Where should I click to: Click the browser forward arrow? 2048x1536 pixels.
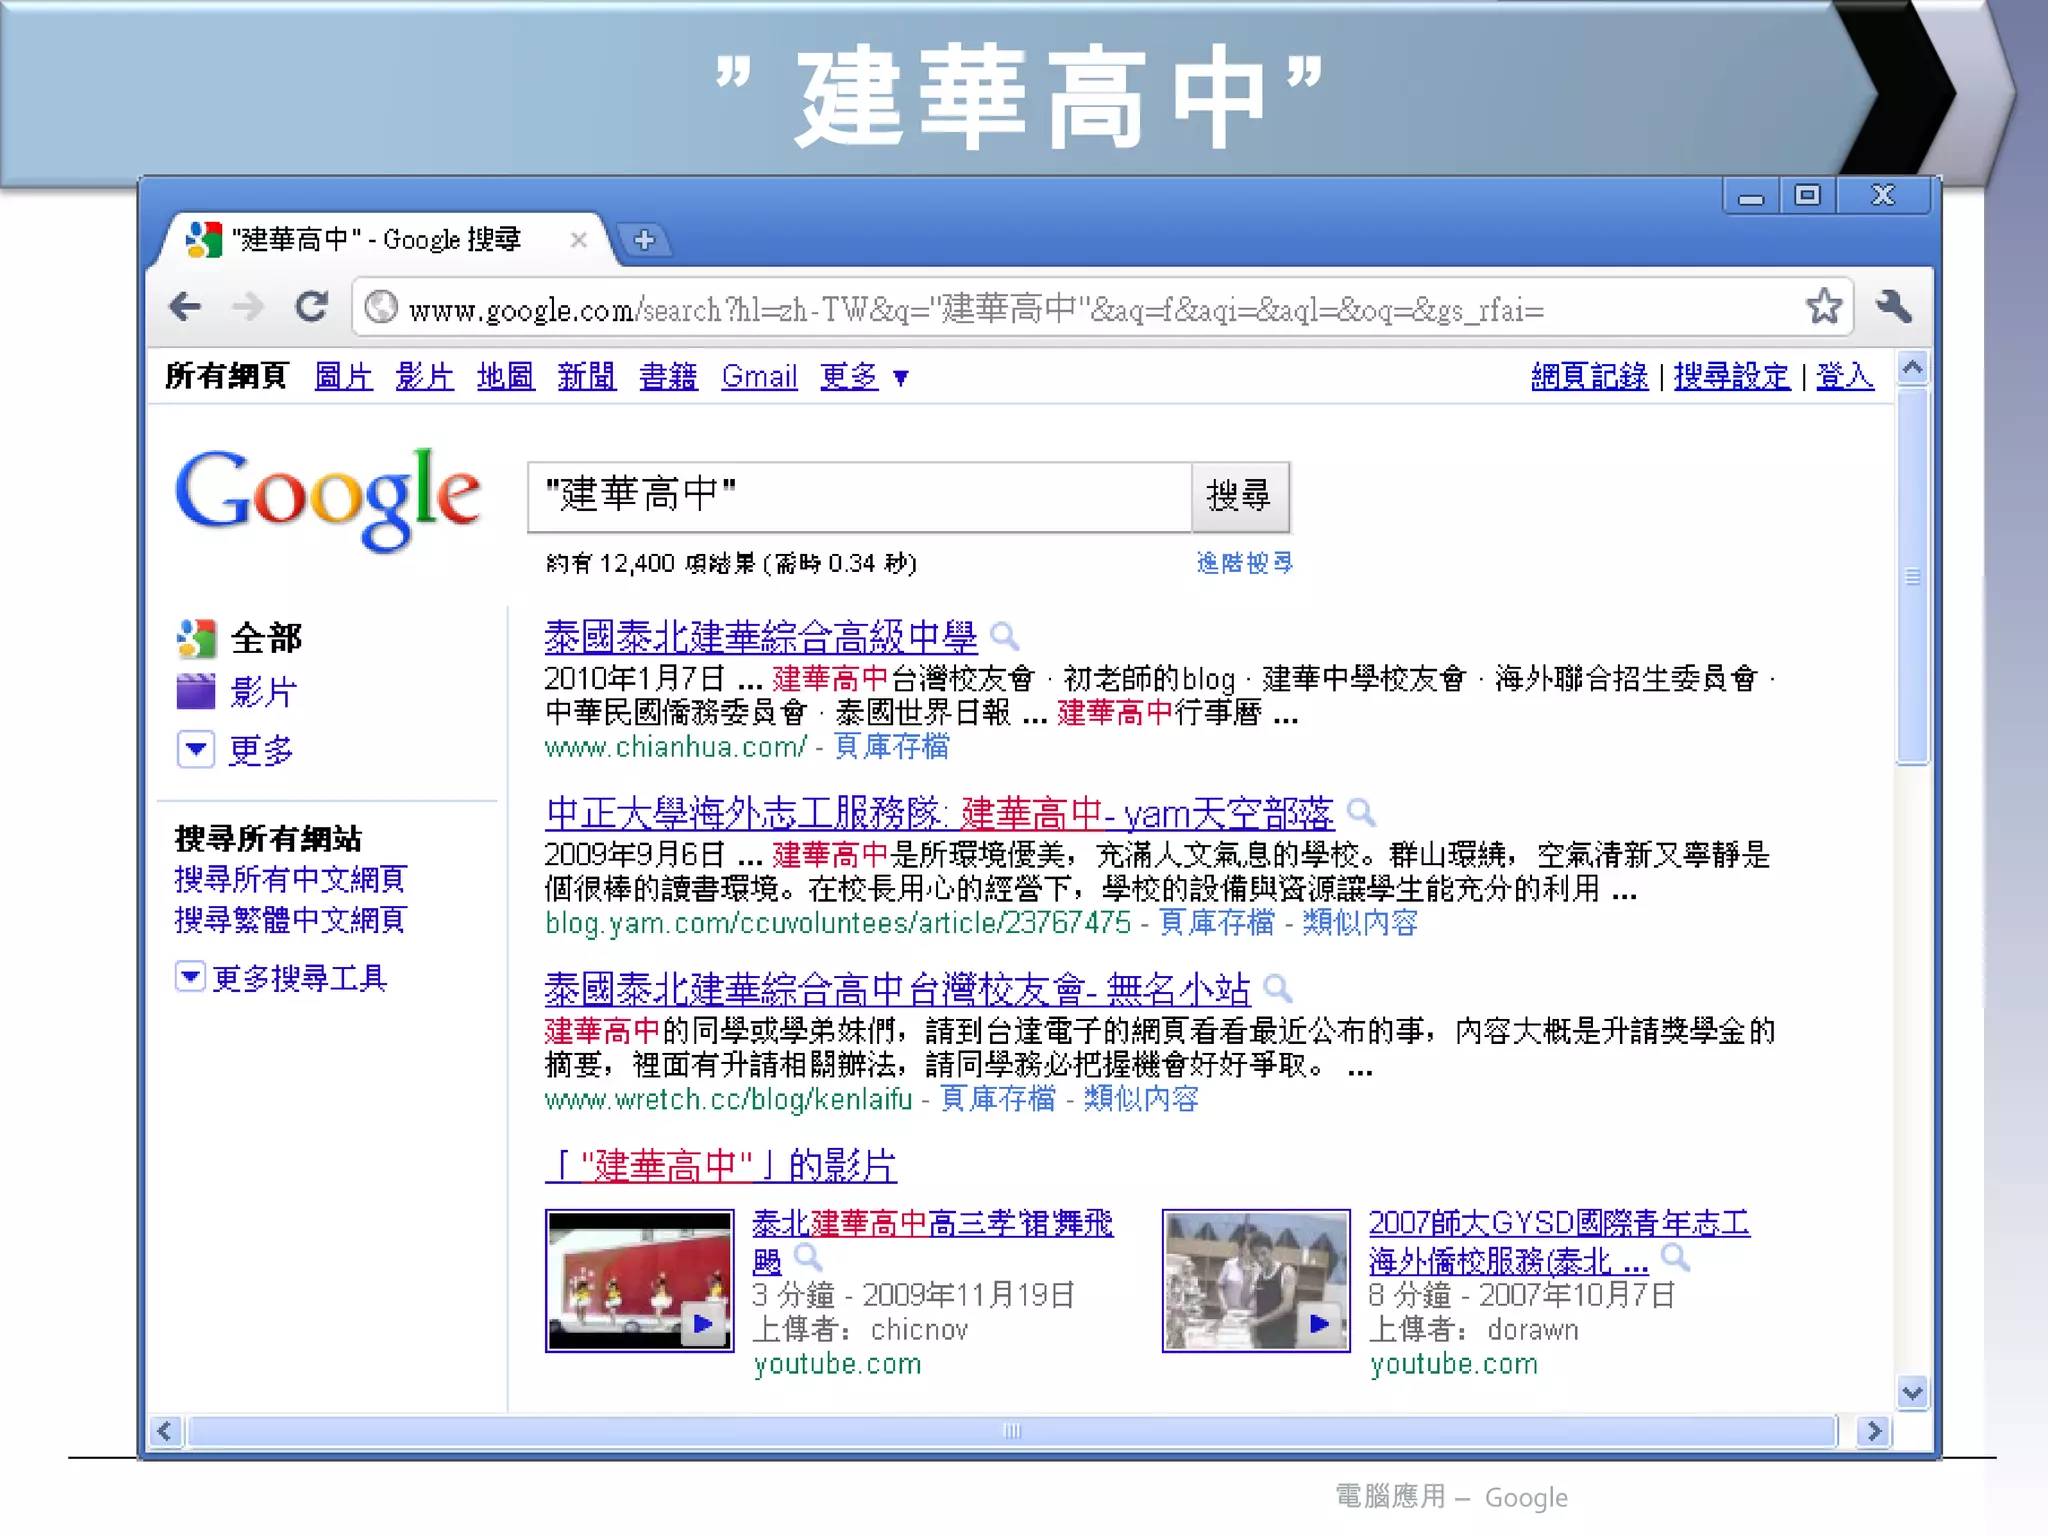(x=247, y=307)
